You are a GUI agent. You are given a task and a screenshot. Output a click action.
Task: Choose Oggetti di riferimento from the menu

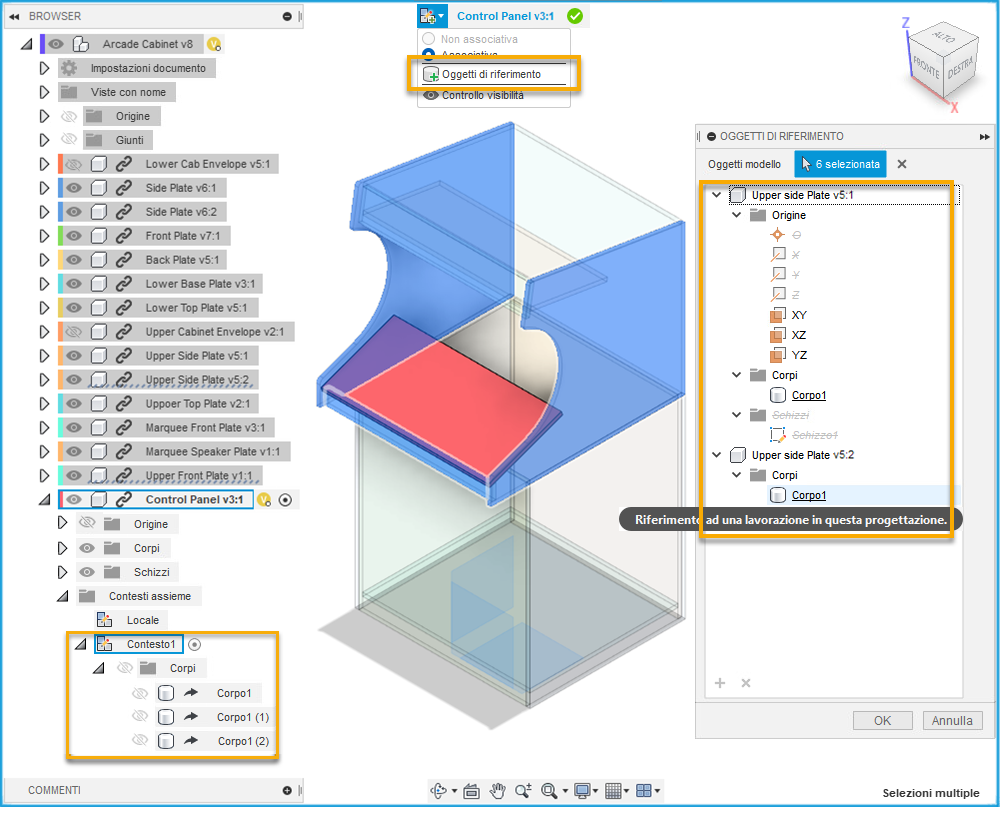(493, 75)
